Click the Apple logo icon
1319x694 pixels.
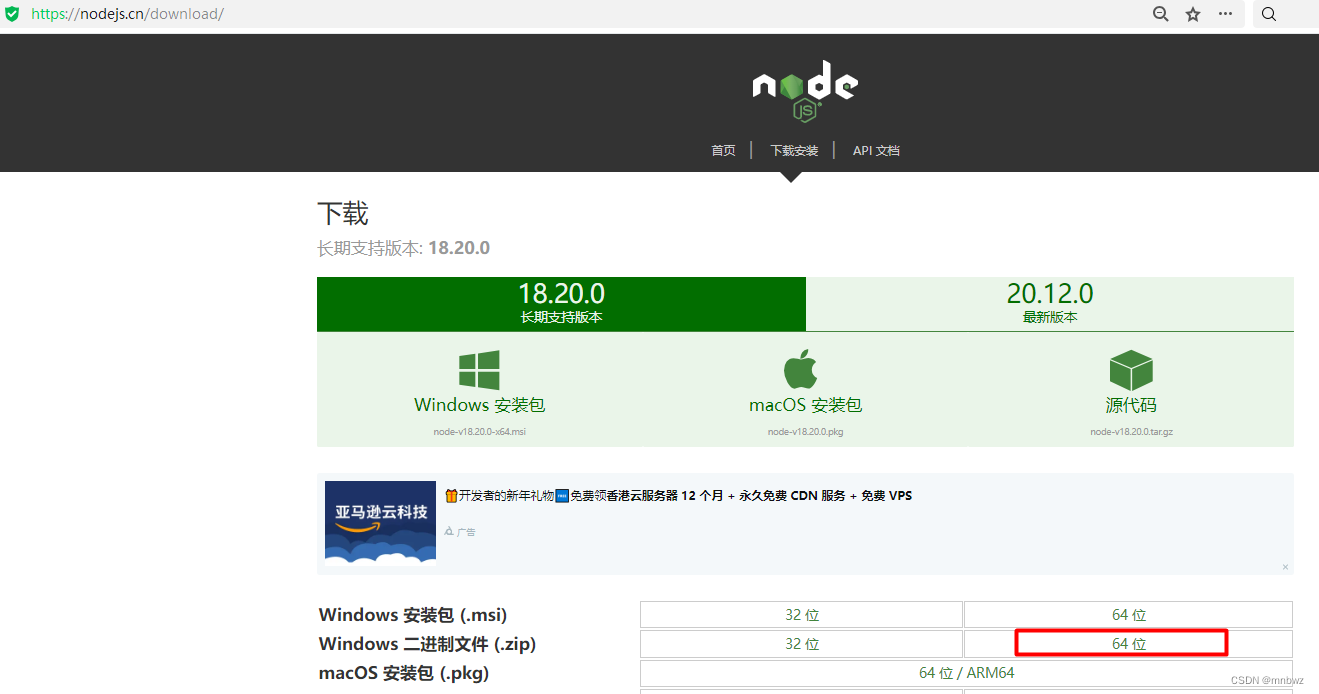tap(800, 369)
